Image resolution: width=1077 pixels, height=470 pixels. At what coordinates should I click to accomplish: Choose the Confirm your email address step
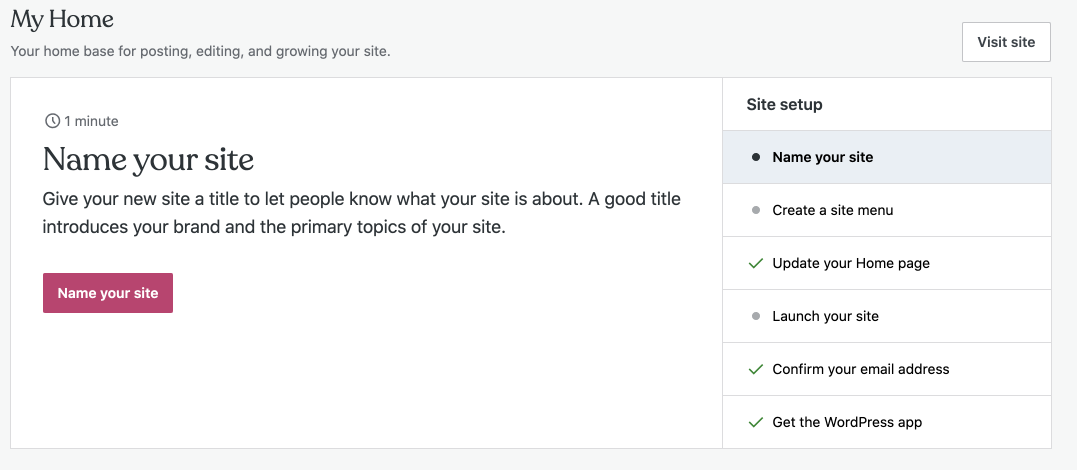coord(860,369)
